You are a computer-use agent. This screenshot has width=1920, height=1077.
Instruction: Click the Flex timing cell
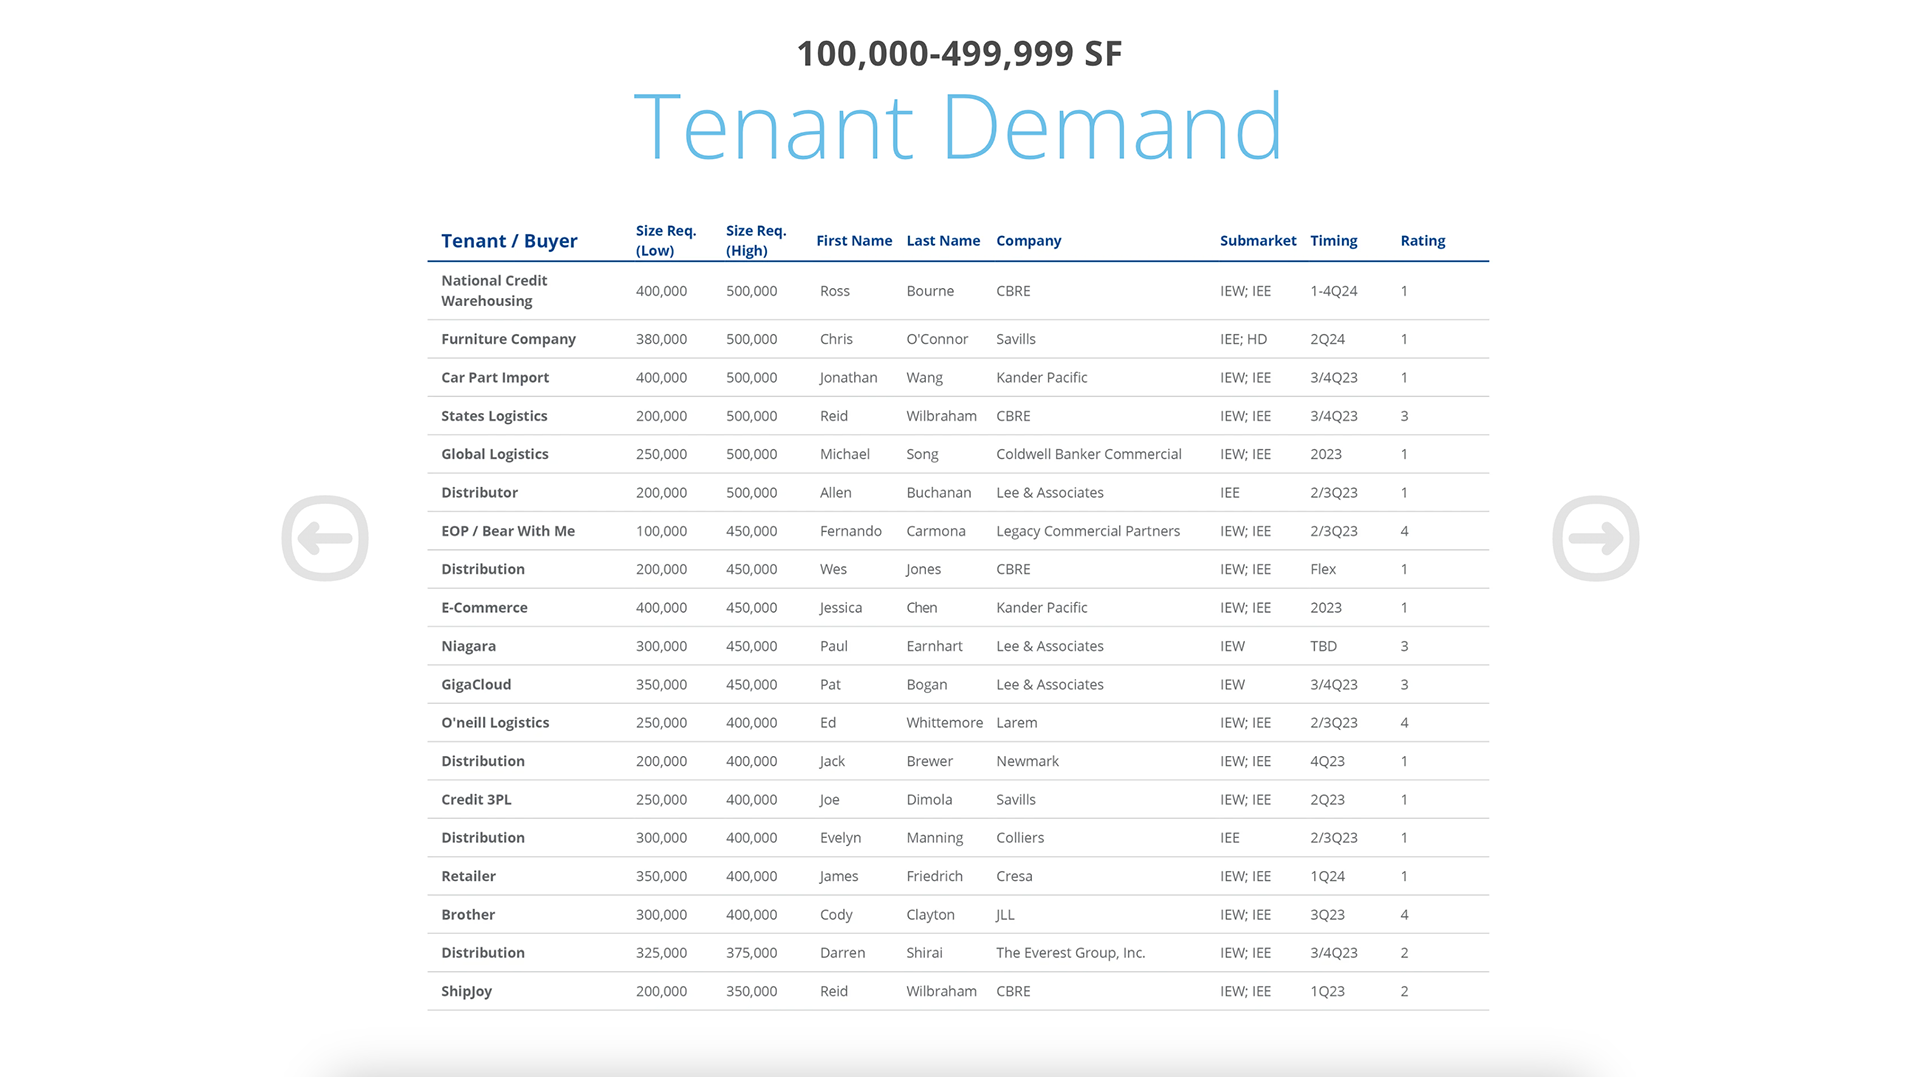(1323, 569)
